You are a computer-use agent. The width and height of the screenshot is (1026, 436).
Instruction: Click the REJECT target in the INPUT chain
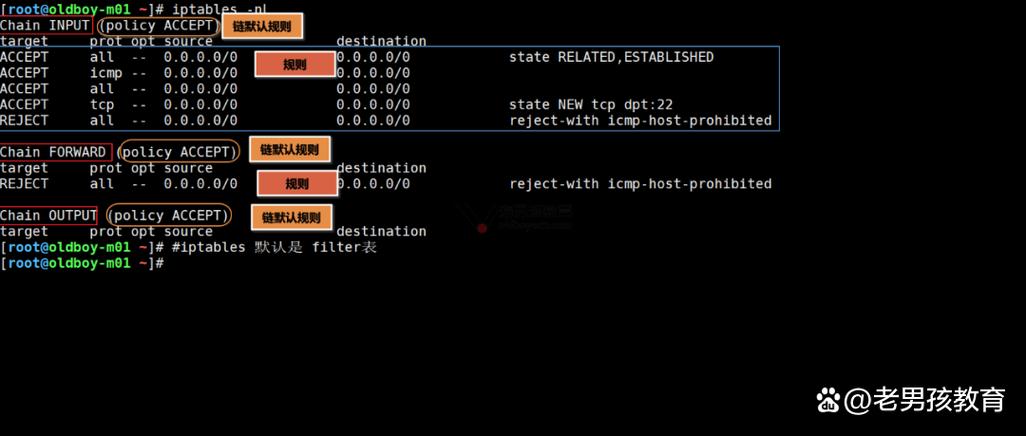coord(24,120)
